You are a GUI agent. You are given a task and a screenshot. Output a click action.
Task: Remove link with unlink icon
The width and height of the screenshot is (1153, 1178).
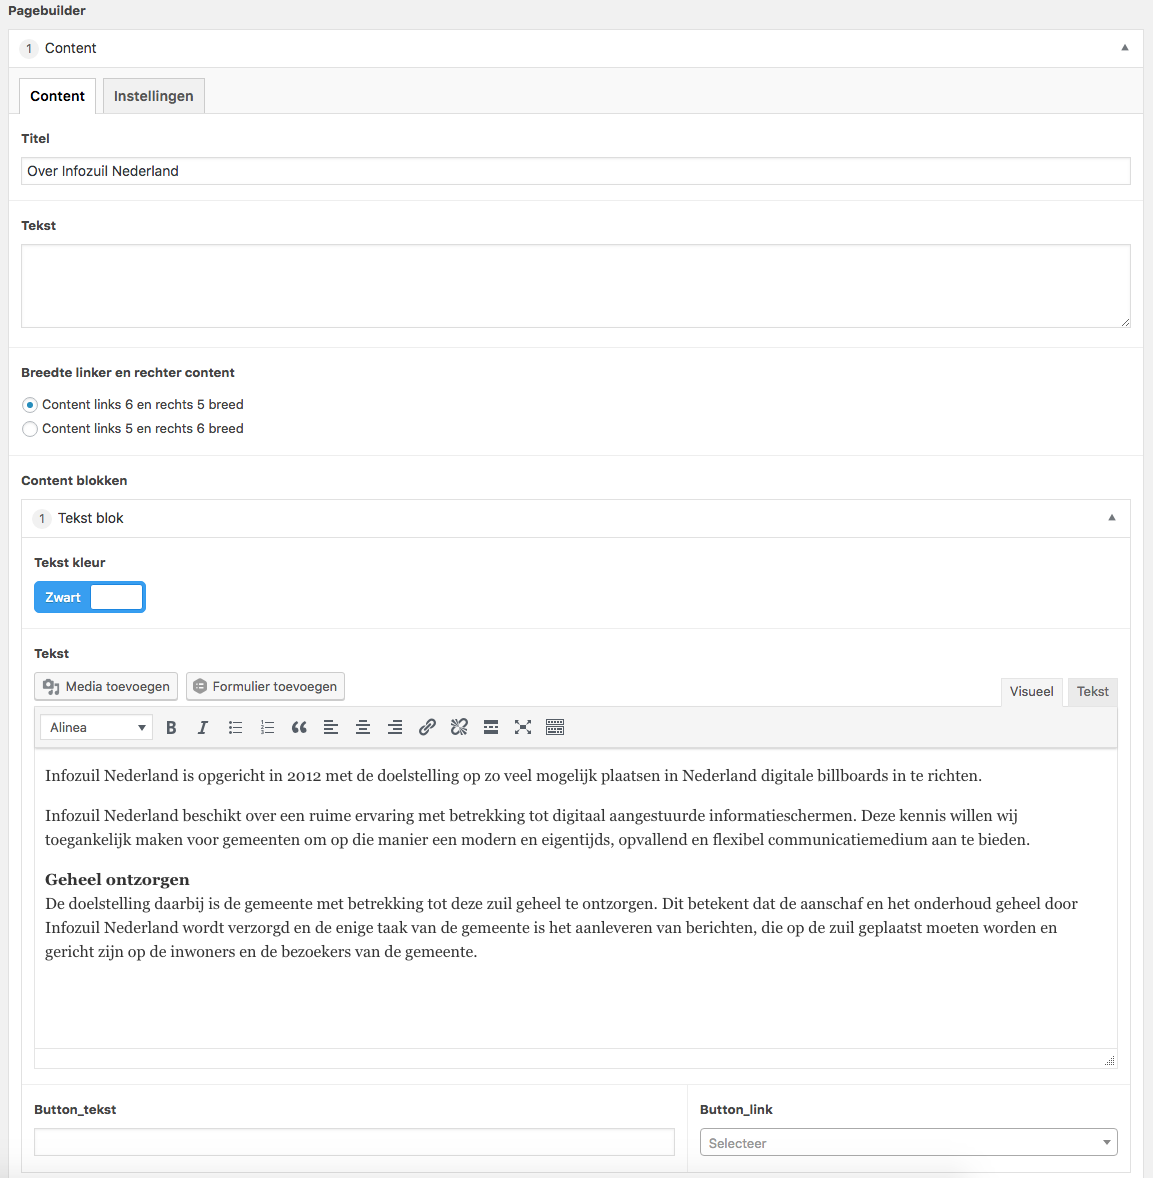[459, 727]
